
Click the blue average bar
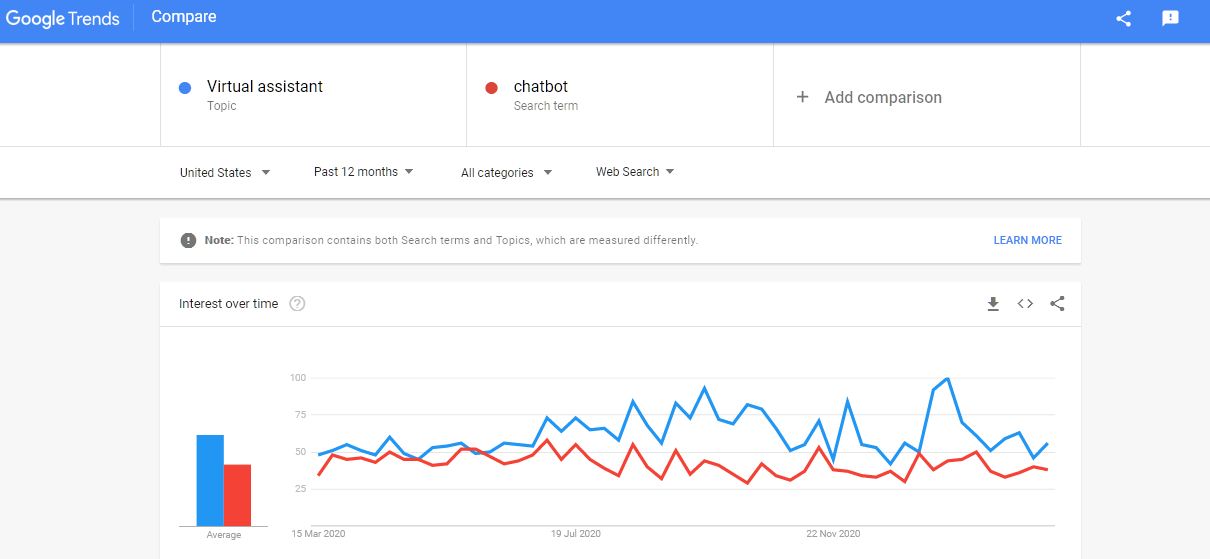(x=210, y=480)
